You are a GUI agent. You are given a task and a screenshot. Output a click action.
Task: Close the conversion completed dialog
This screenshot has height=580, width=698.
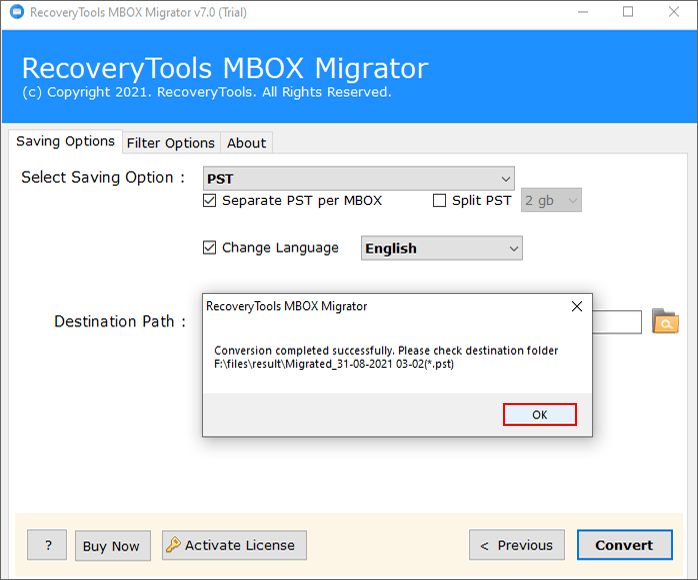point(576,306)
